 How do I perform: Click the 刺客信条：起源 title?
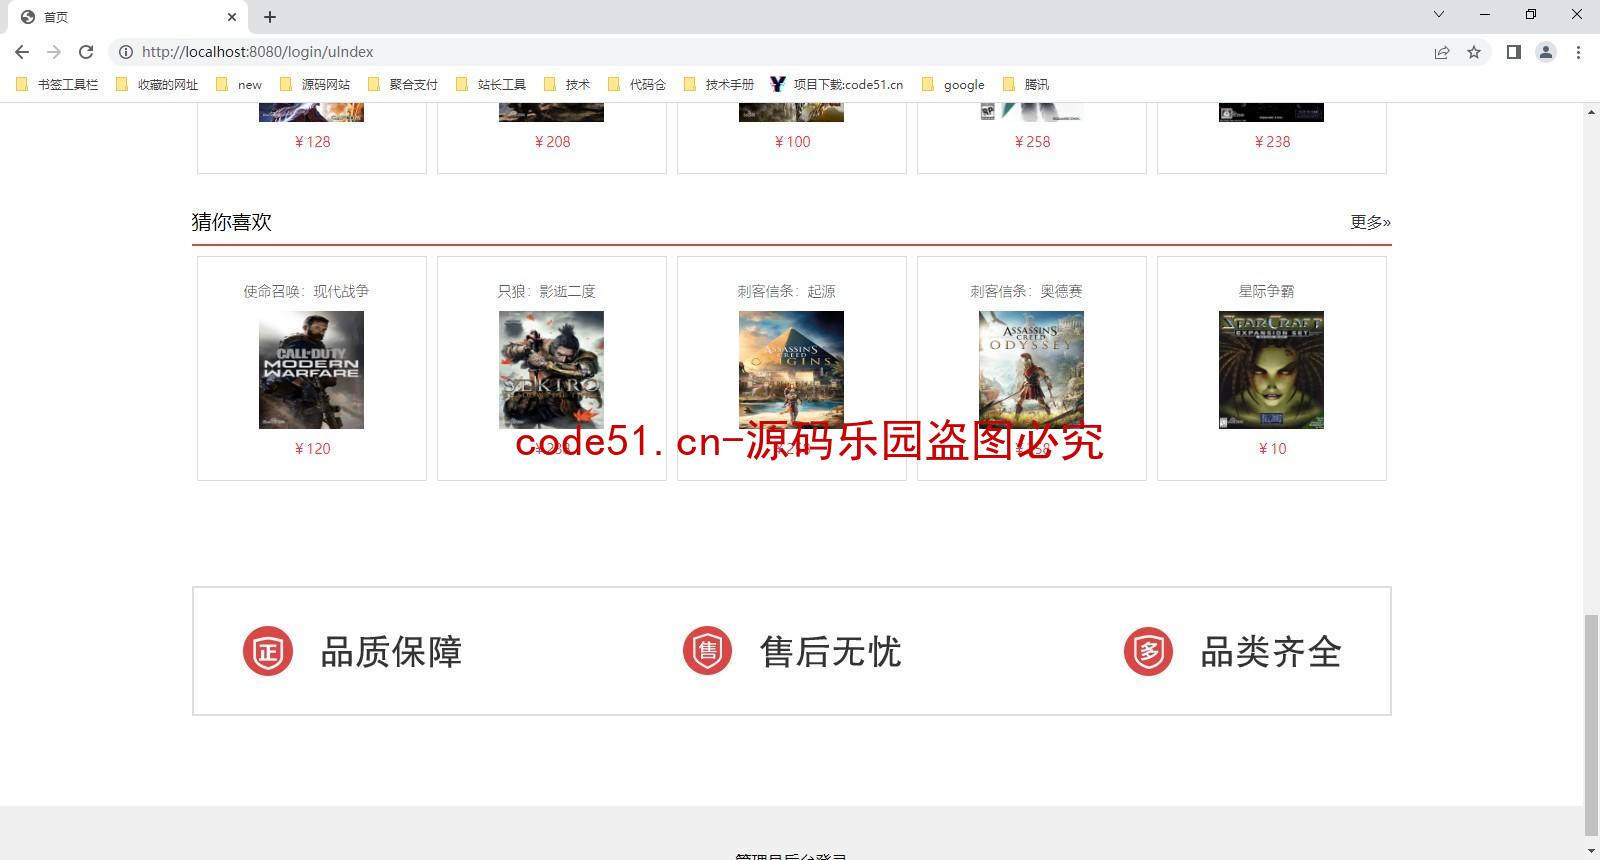[x=786, y=291]
